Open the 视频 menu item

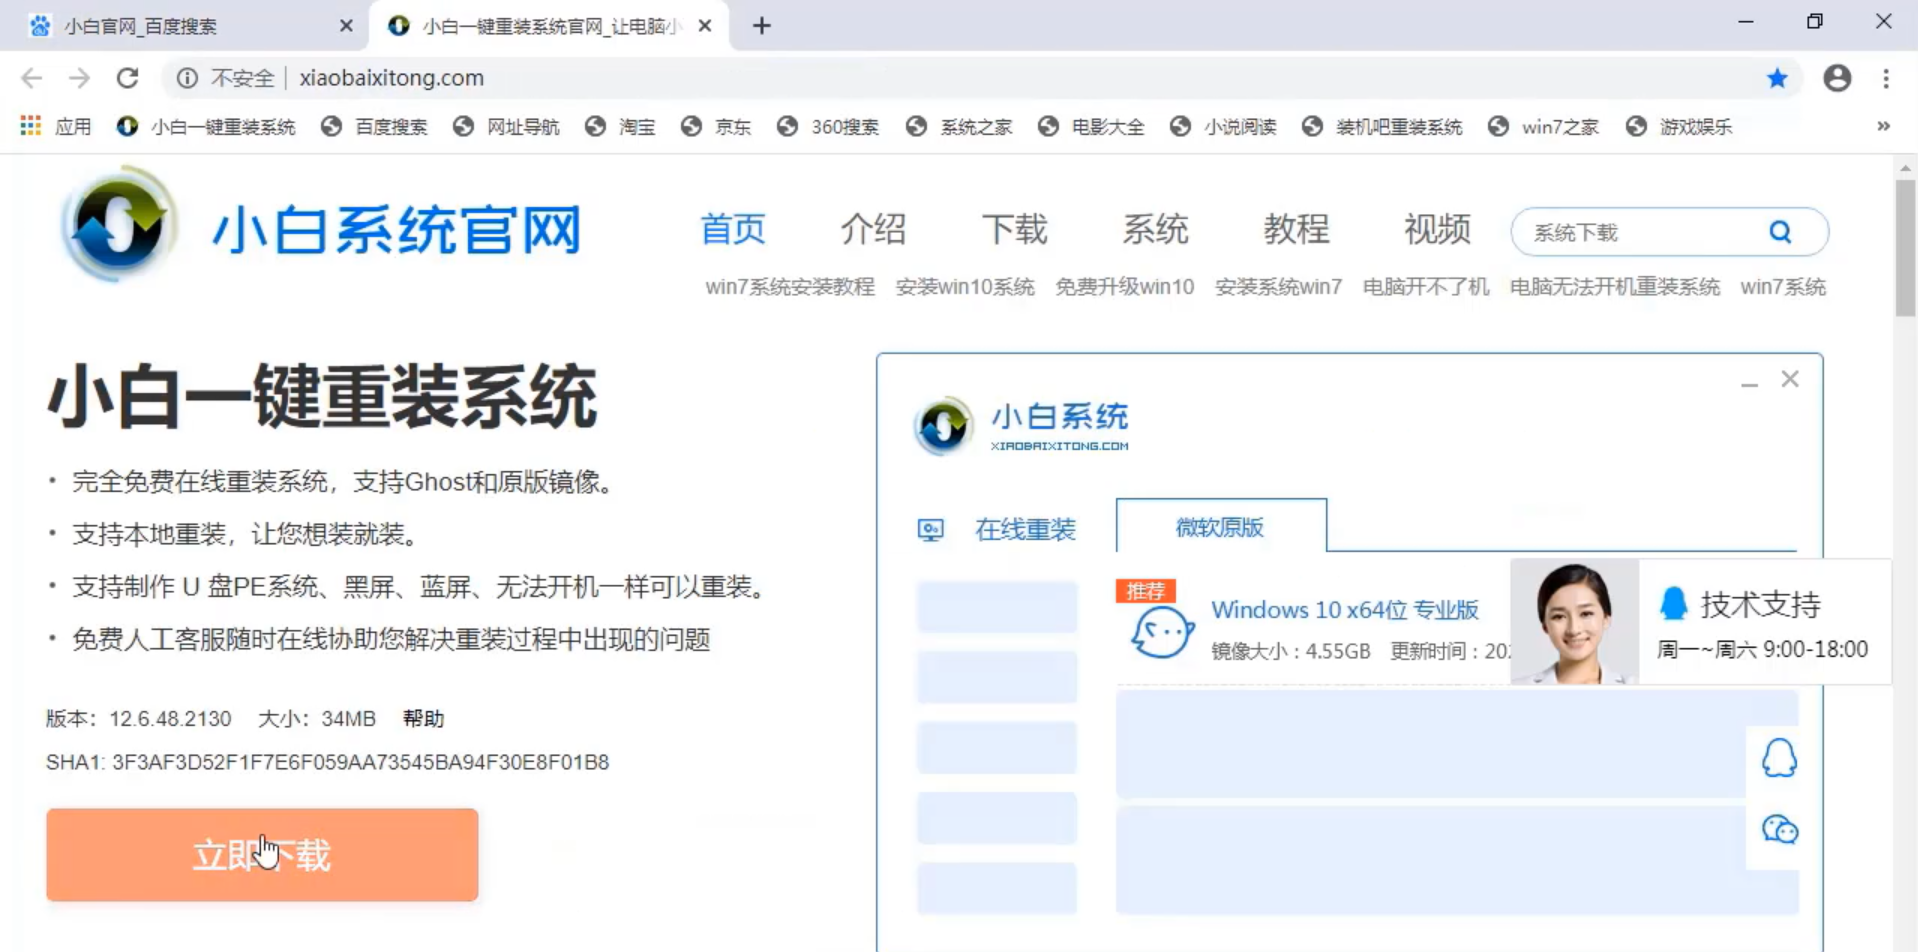[x=1437, y=229]
